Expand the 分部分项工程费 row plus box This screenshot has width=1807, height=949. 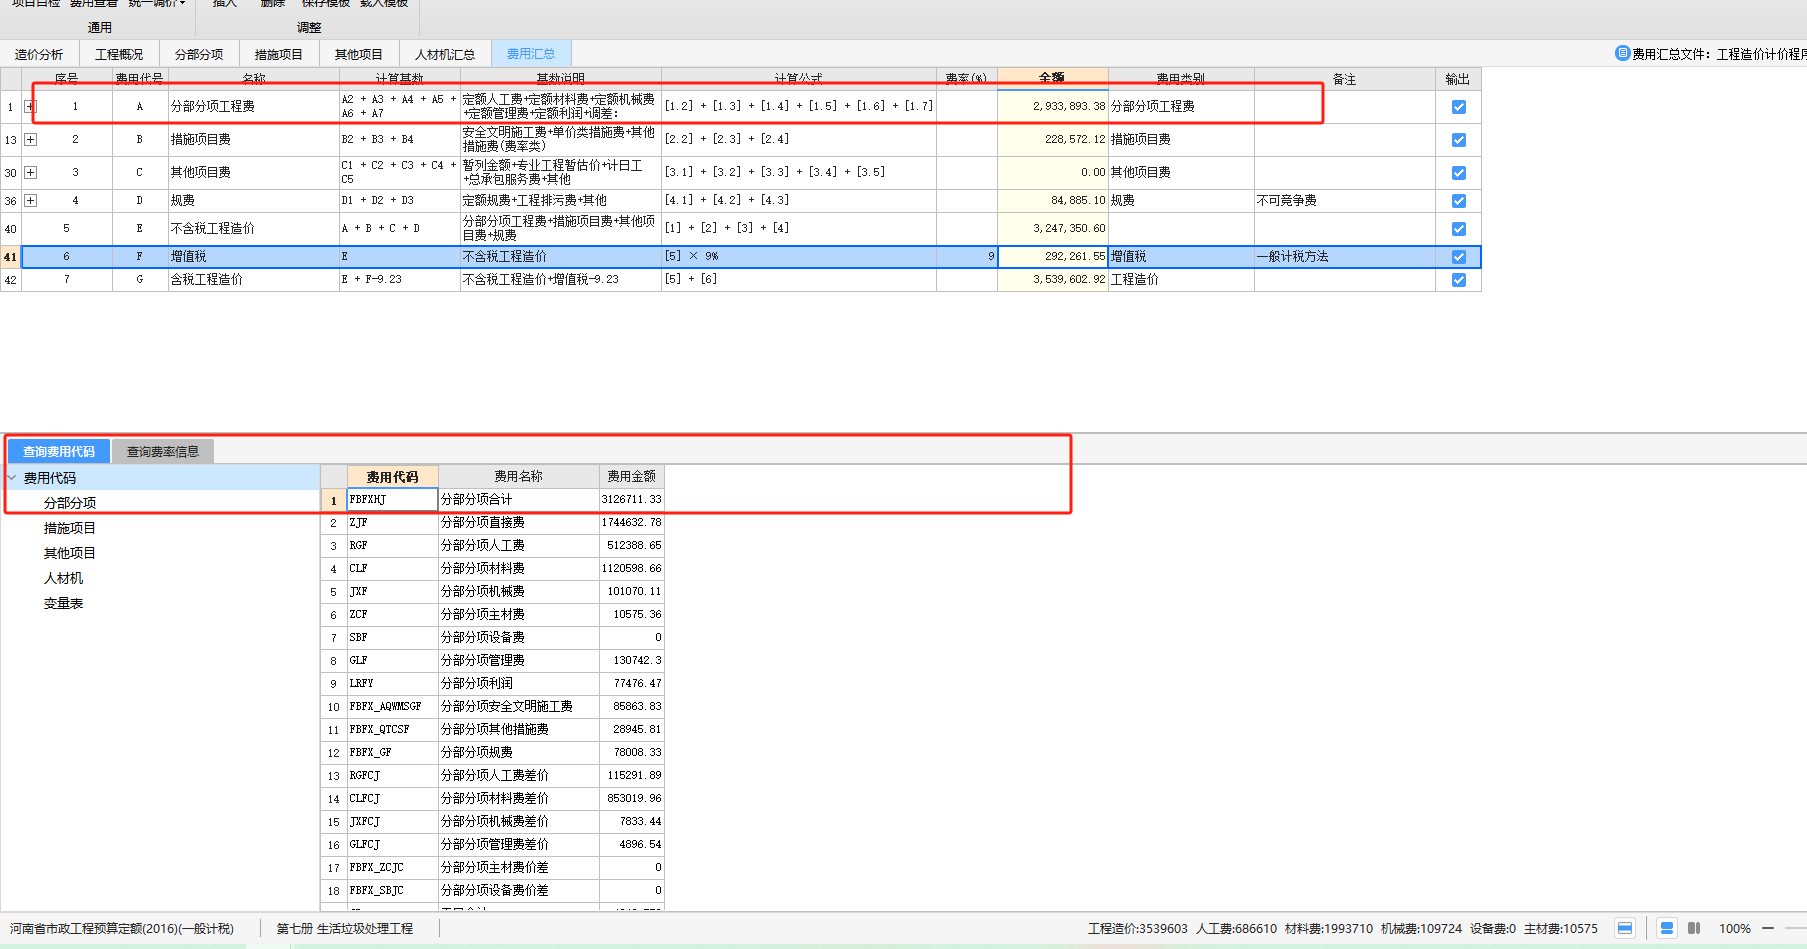tap(30, 106)
